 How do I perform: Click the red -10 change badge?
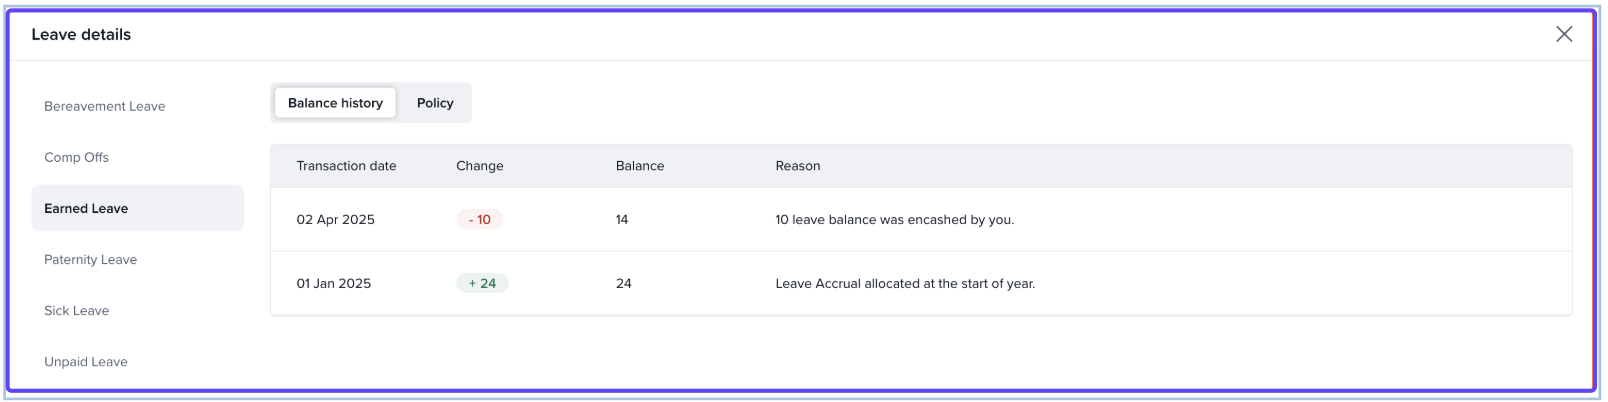click(479, 219)
